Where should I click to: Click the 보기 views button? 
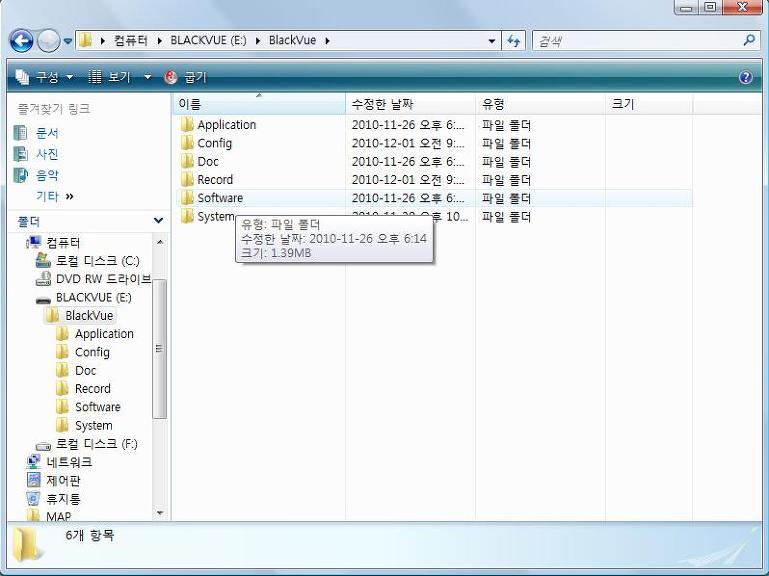tap(109, 77)
